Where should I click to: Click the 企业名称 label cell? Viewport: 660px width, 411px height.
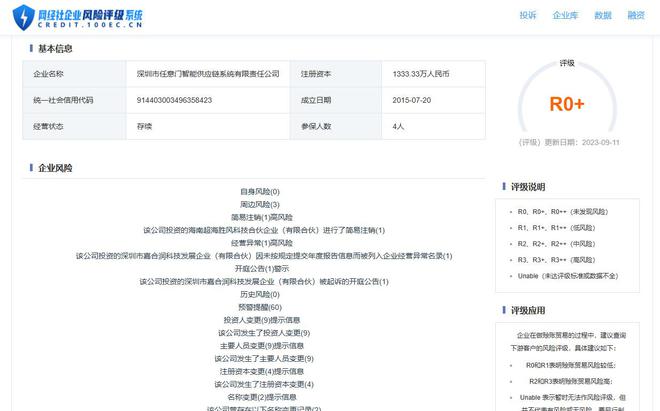pos(74,74)
